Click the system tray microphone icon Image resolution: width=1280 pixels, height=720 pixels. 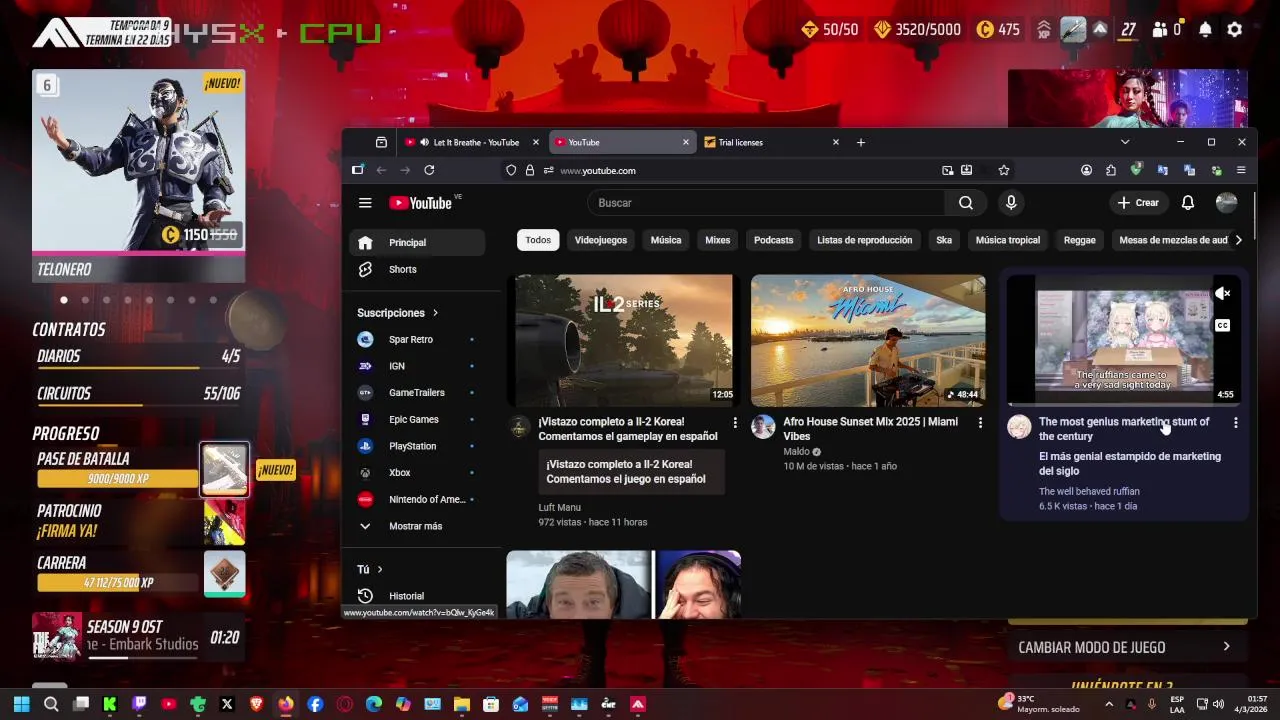(x=1152, y=704)
